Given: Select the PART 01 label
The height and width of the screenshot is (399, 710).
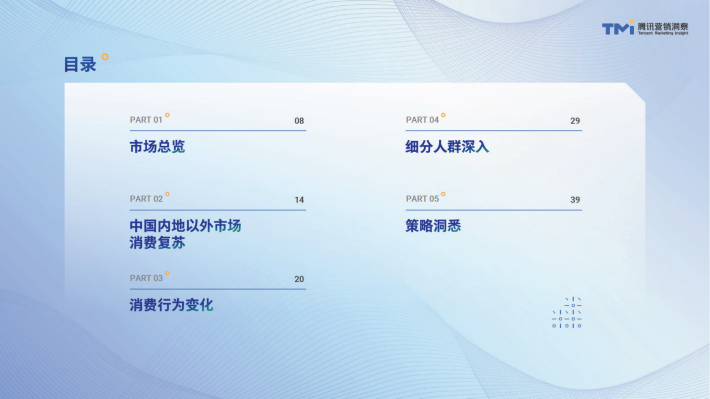Looking at the screenshot, I should point(146,120).
